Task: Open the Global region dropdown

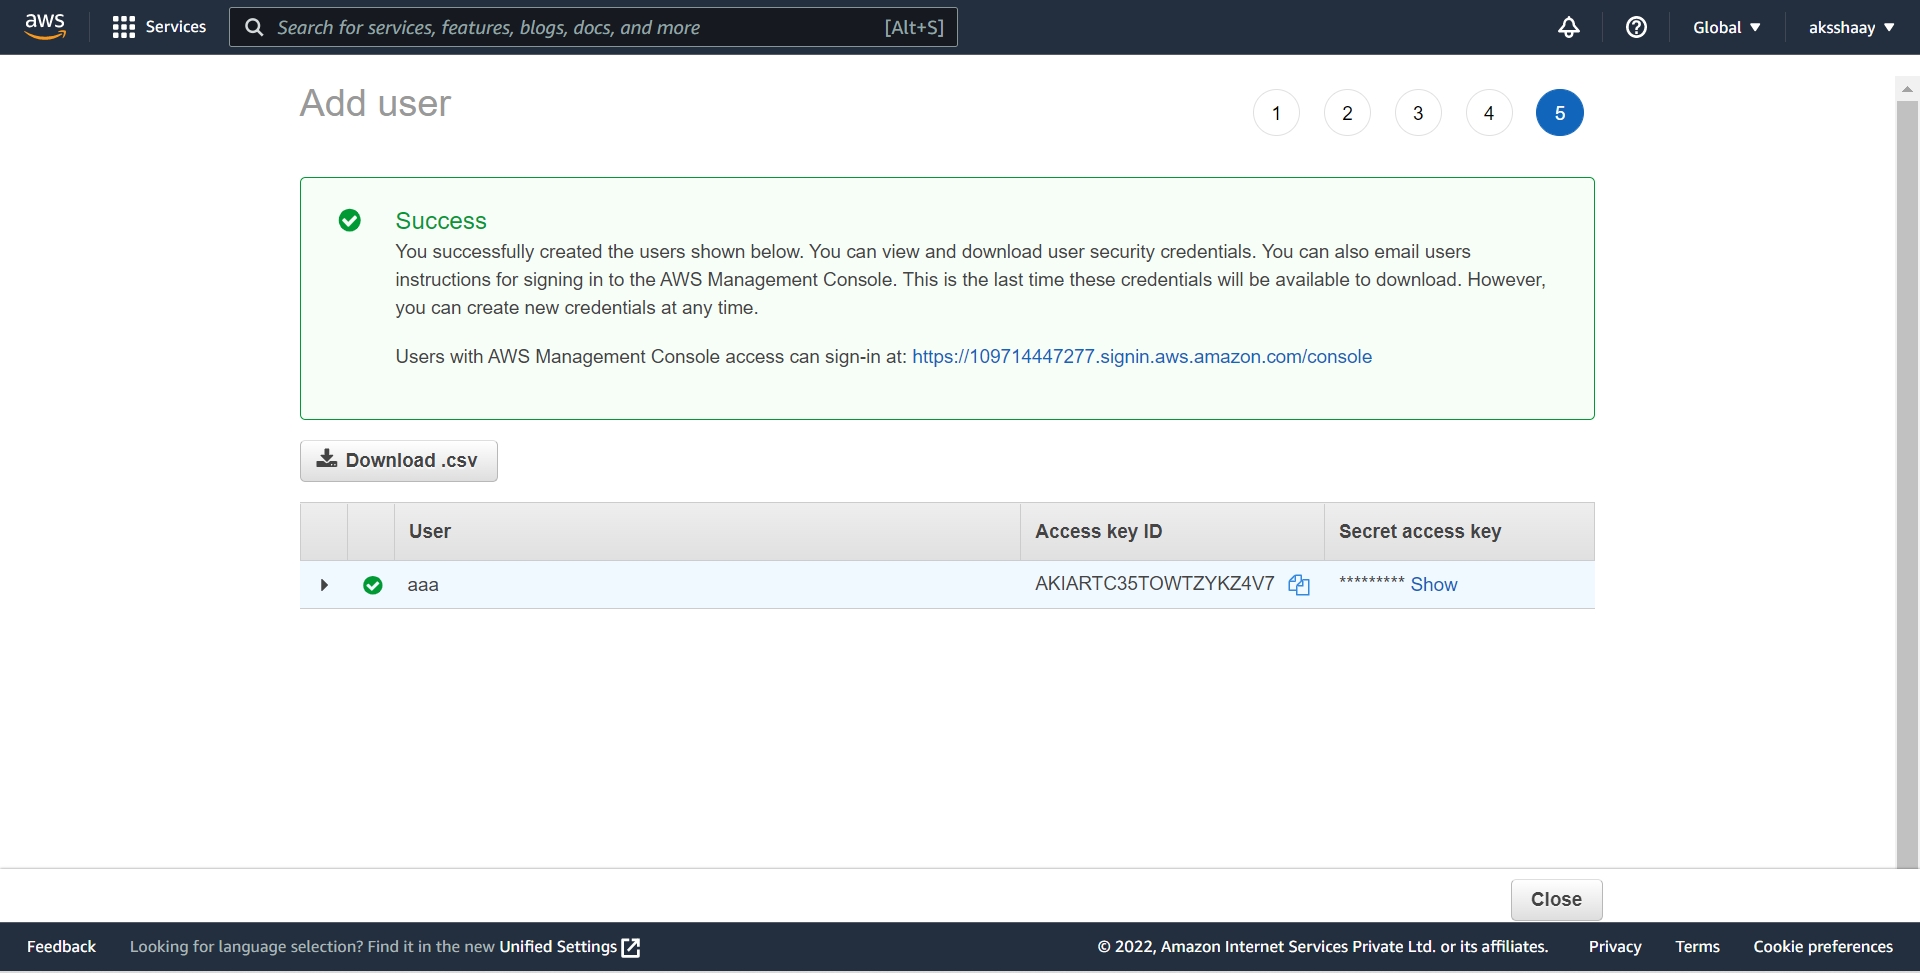Action: [x=1727, y=27]
